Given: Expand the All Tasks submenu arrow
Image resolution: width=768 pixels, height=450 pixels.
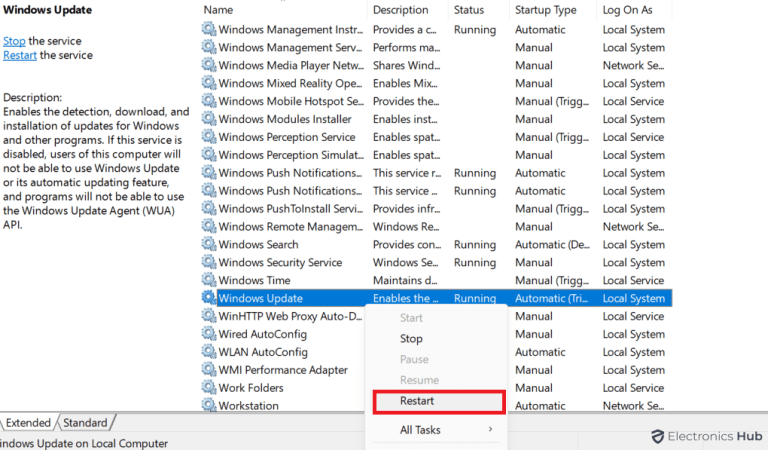Looking at the screenshot, I should click(x=490, y=430).
